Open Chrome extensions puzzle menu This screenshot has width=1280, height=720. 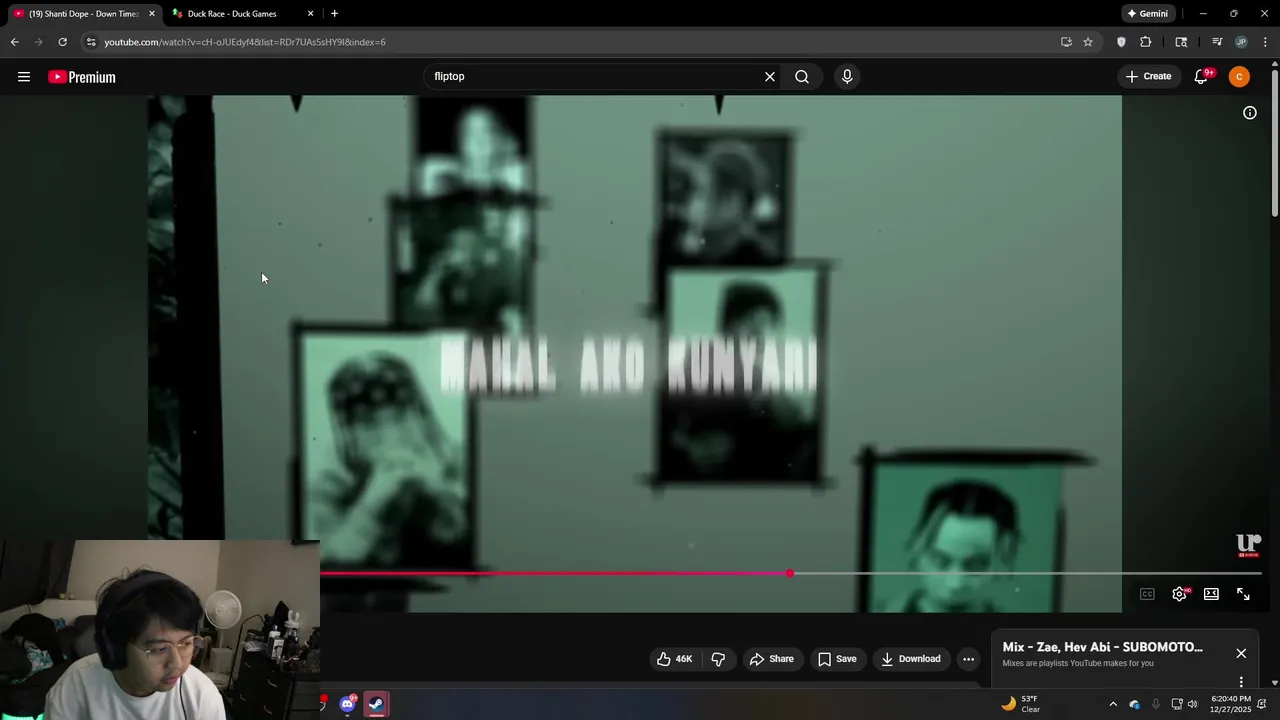point(1146,42)
